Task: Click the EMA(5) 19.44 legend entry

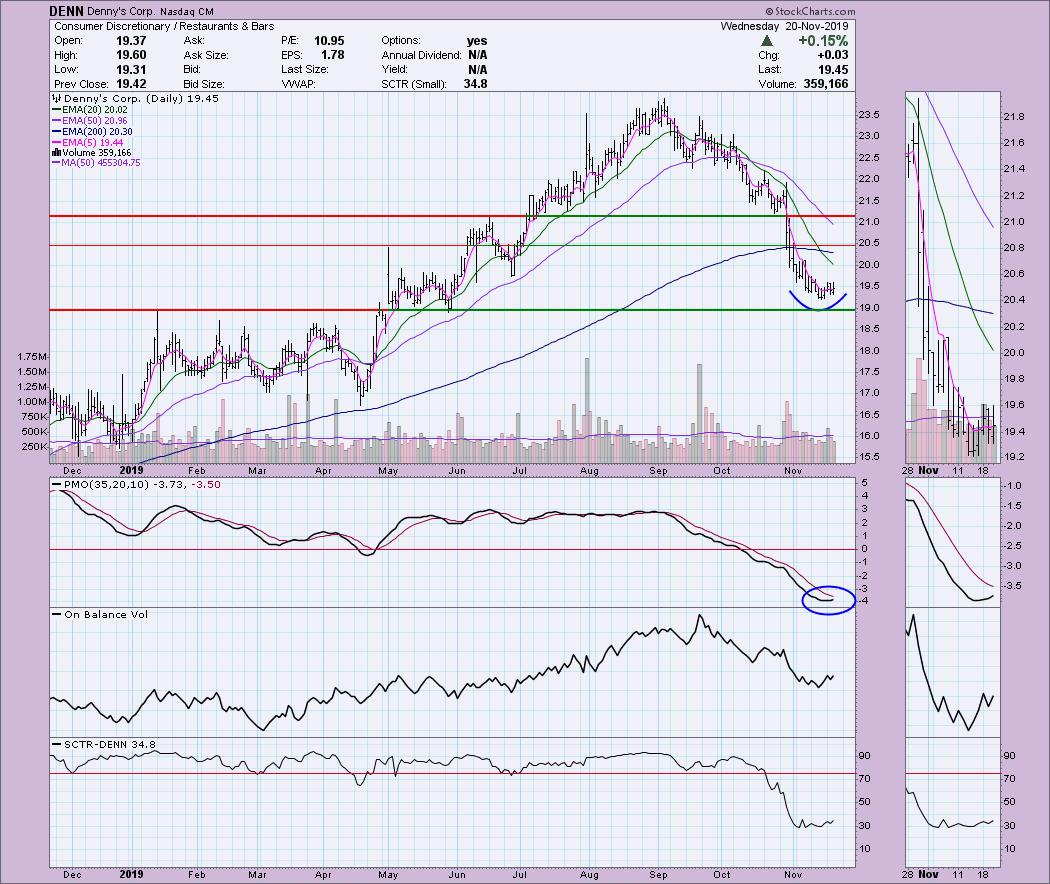Action: [88, 142]
